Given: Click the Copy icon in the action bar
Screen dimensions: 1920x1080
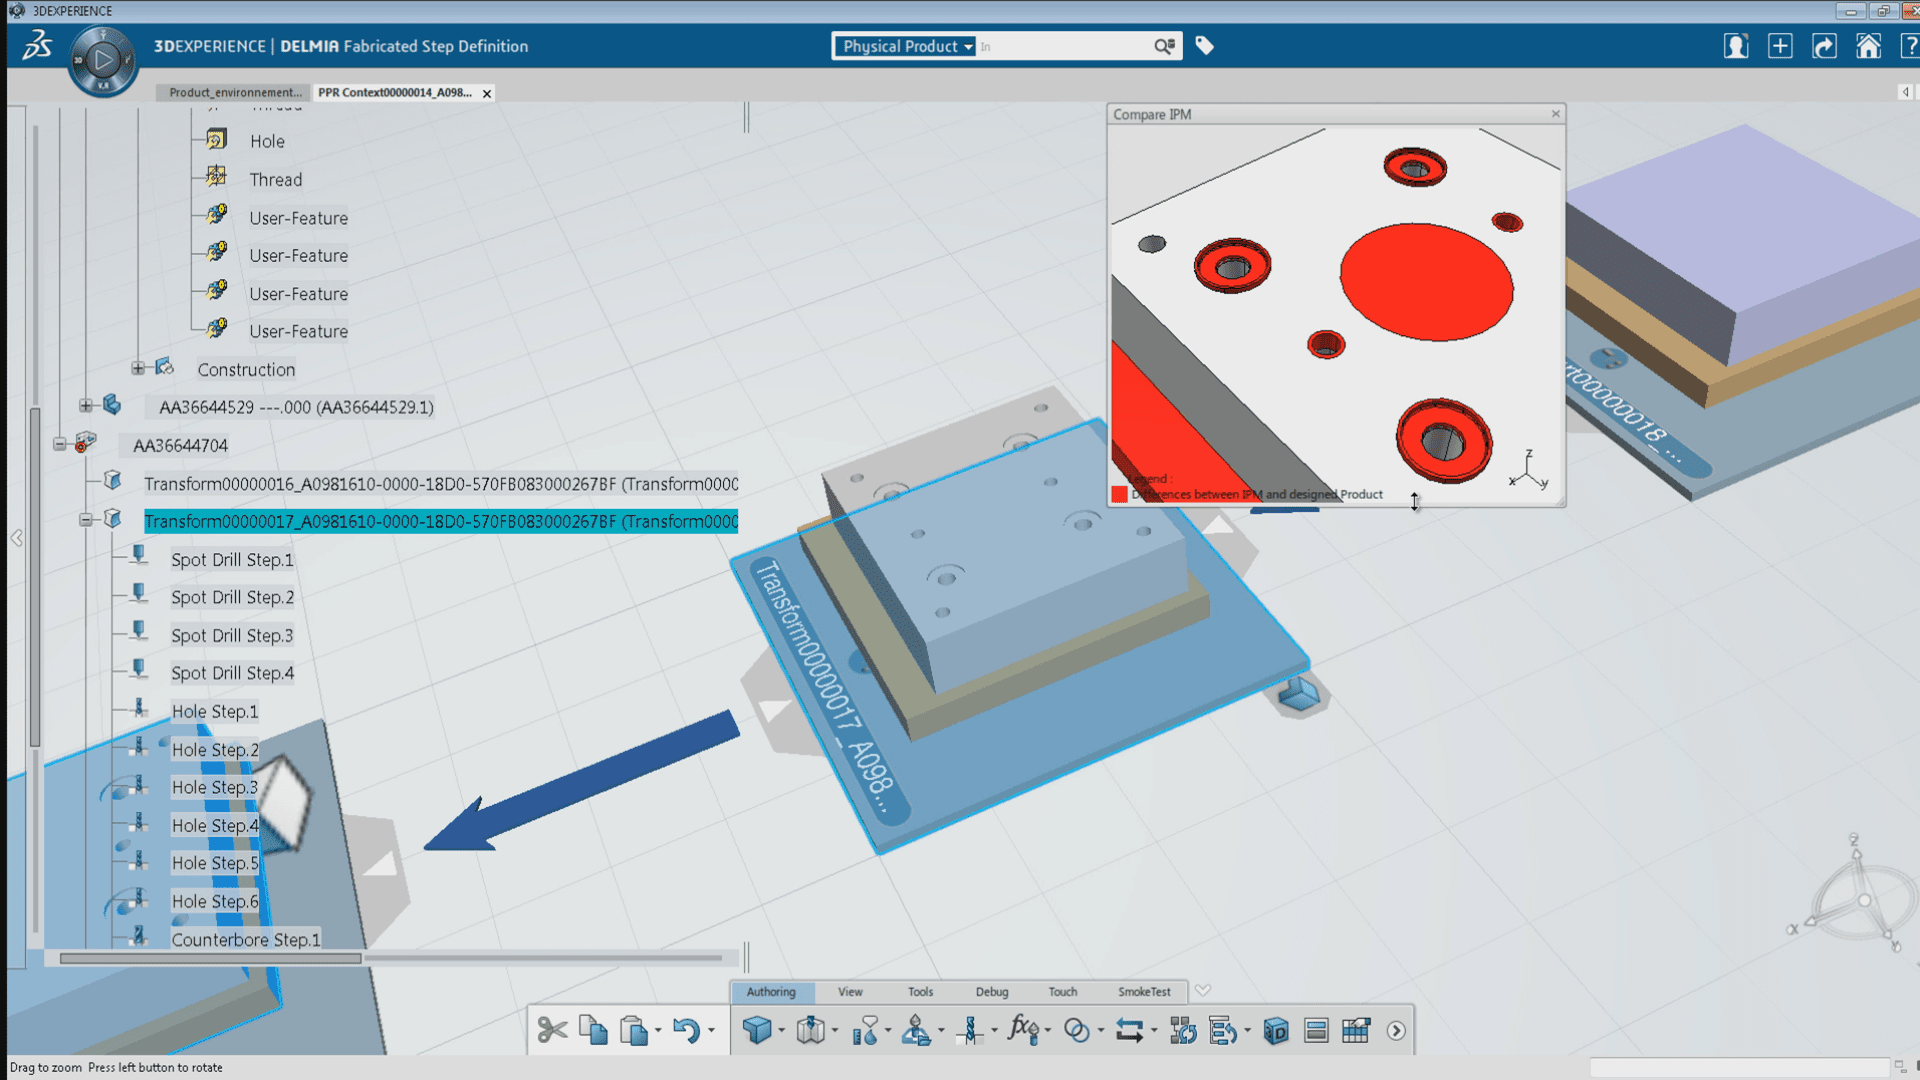Looking at the screenshot, I should pyautogui.click(x=593, y=1030).
